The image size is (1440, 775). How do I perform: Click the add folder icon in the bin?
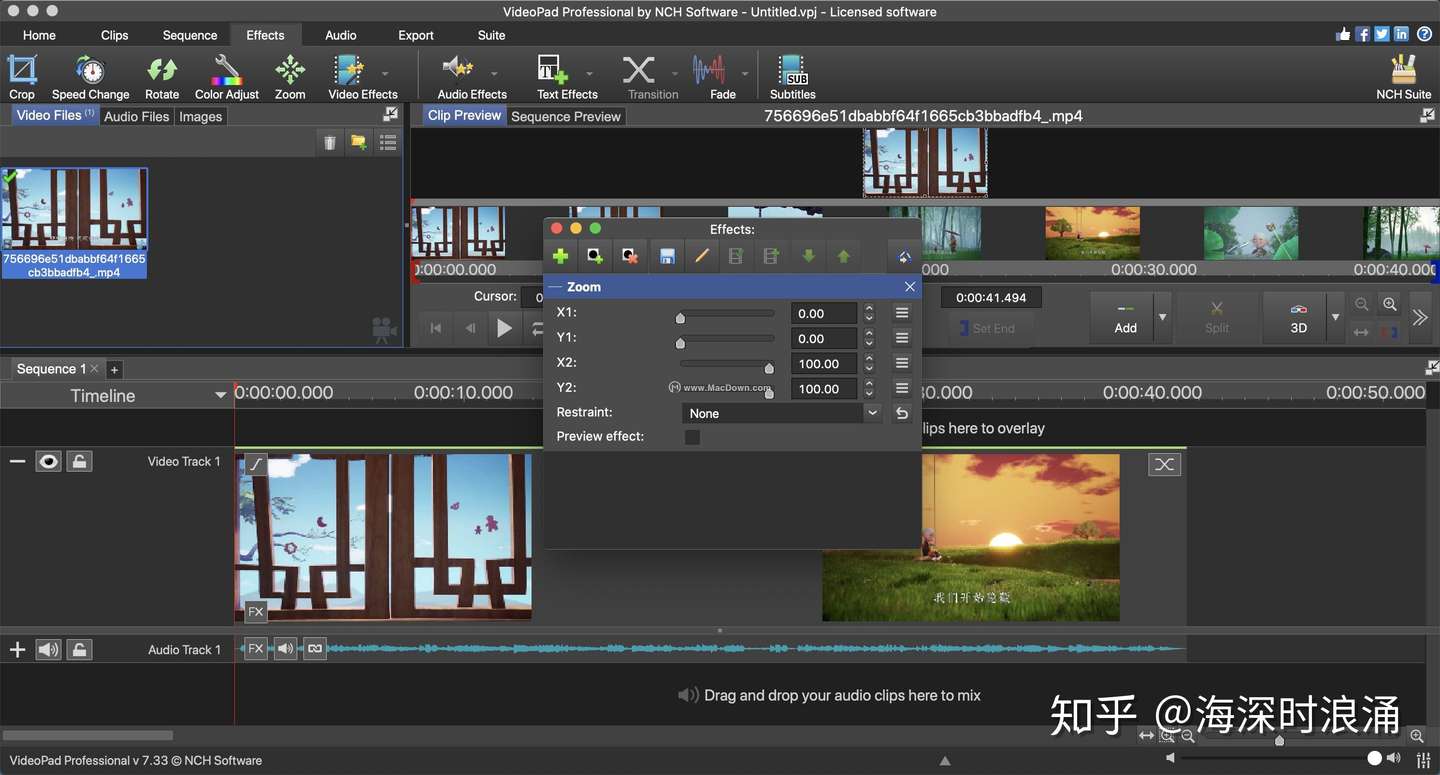click(358, 143)
